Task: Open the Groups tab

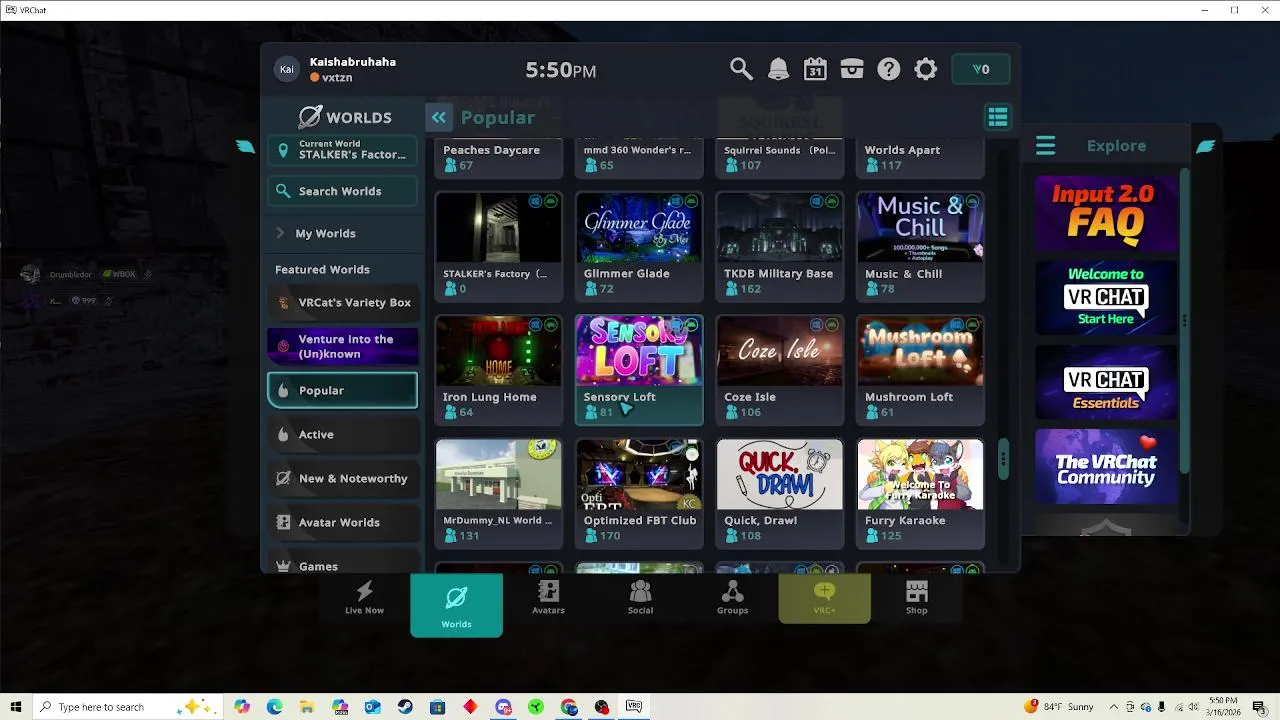Action: (x=732, y=598)
